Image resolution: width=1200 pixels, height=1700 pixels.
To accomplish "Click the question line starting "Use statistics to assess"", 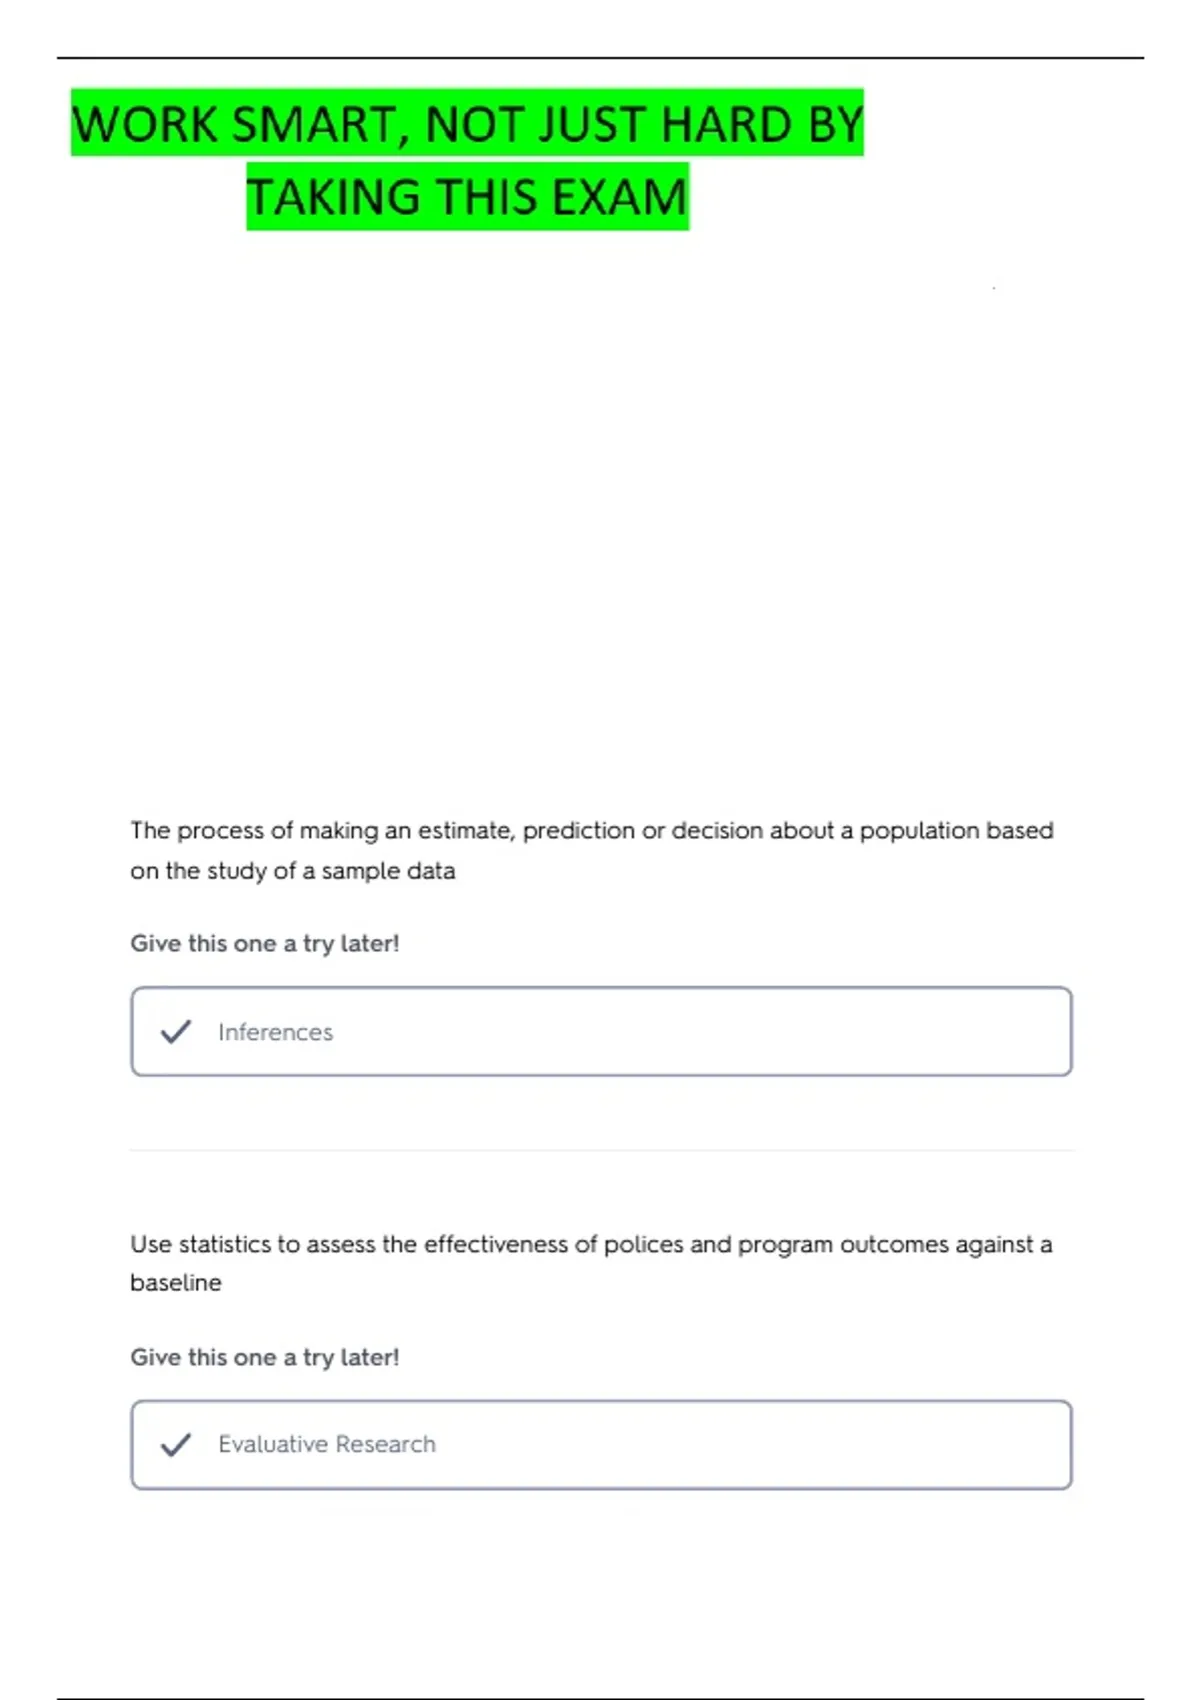I will pyautogui.click(x=591, y=1244).
